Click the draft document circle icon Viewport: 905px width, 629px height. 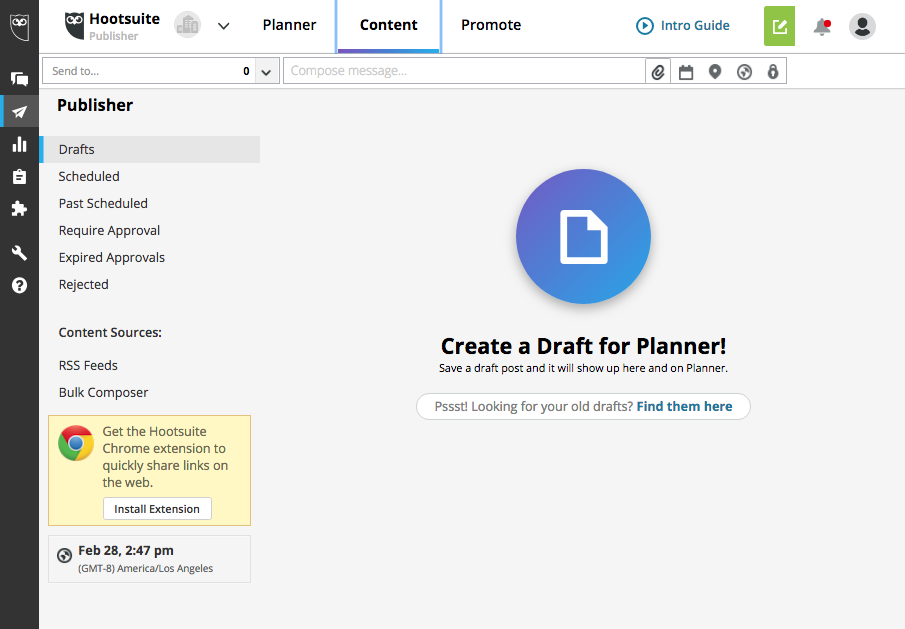click(x=584, y=236)
